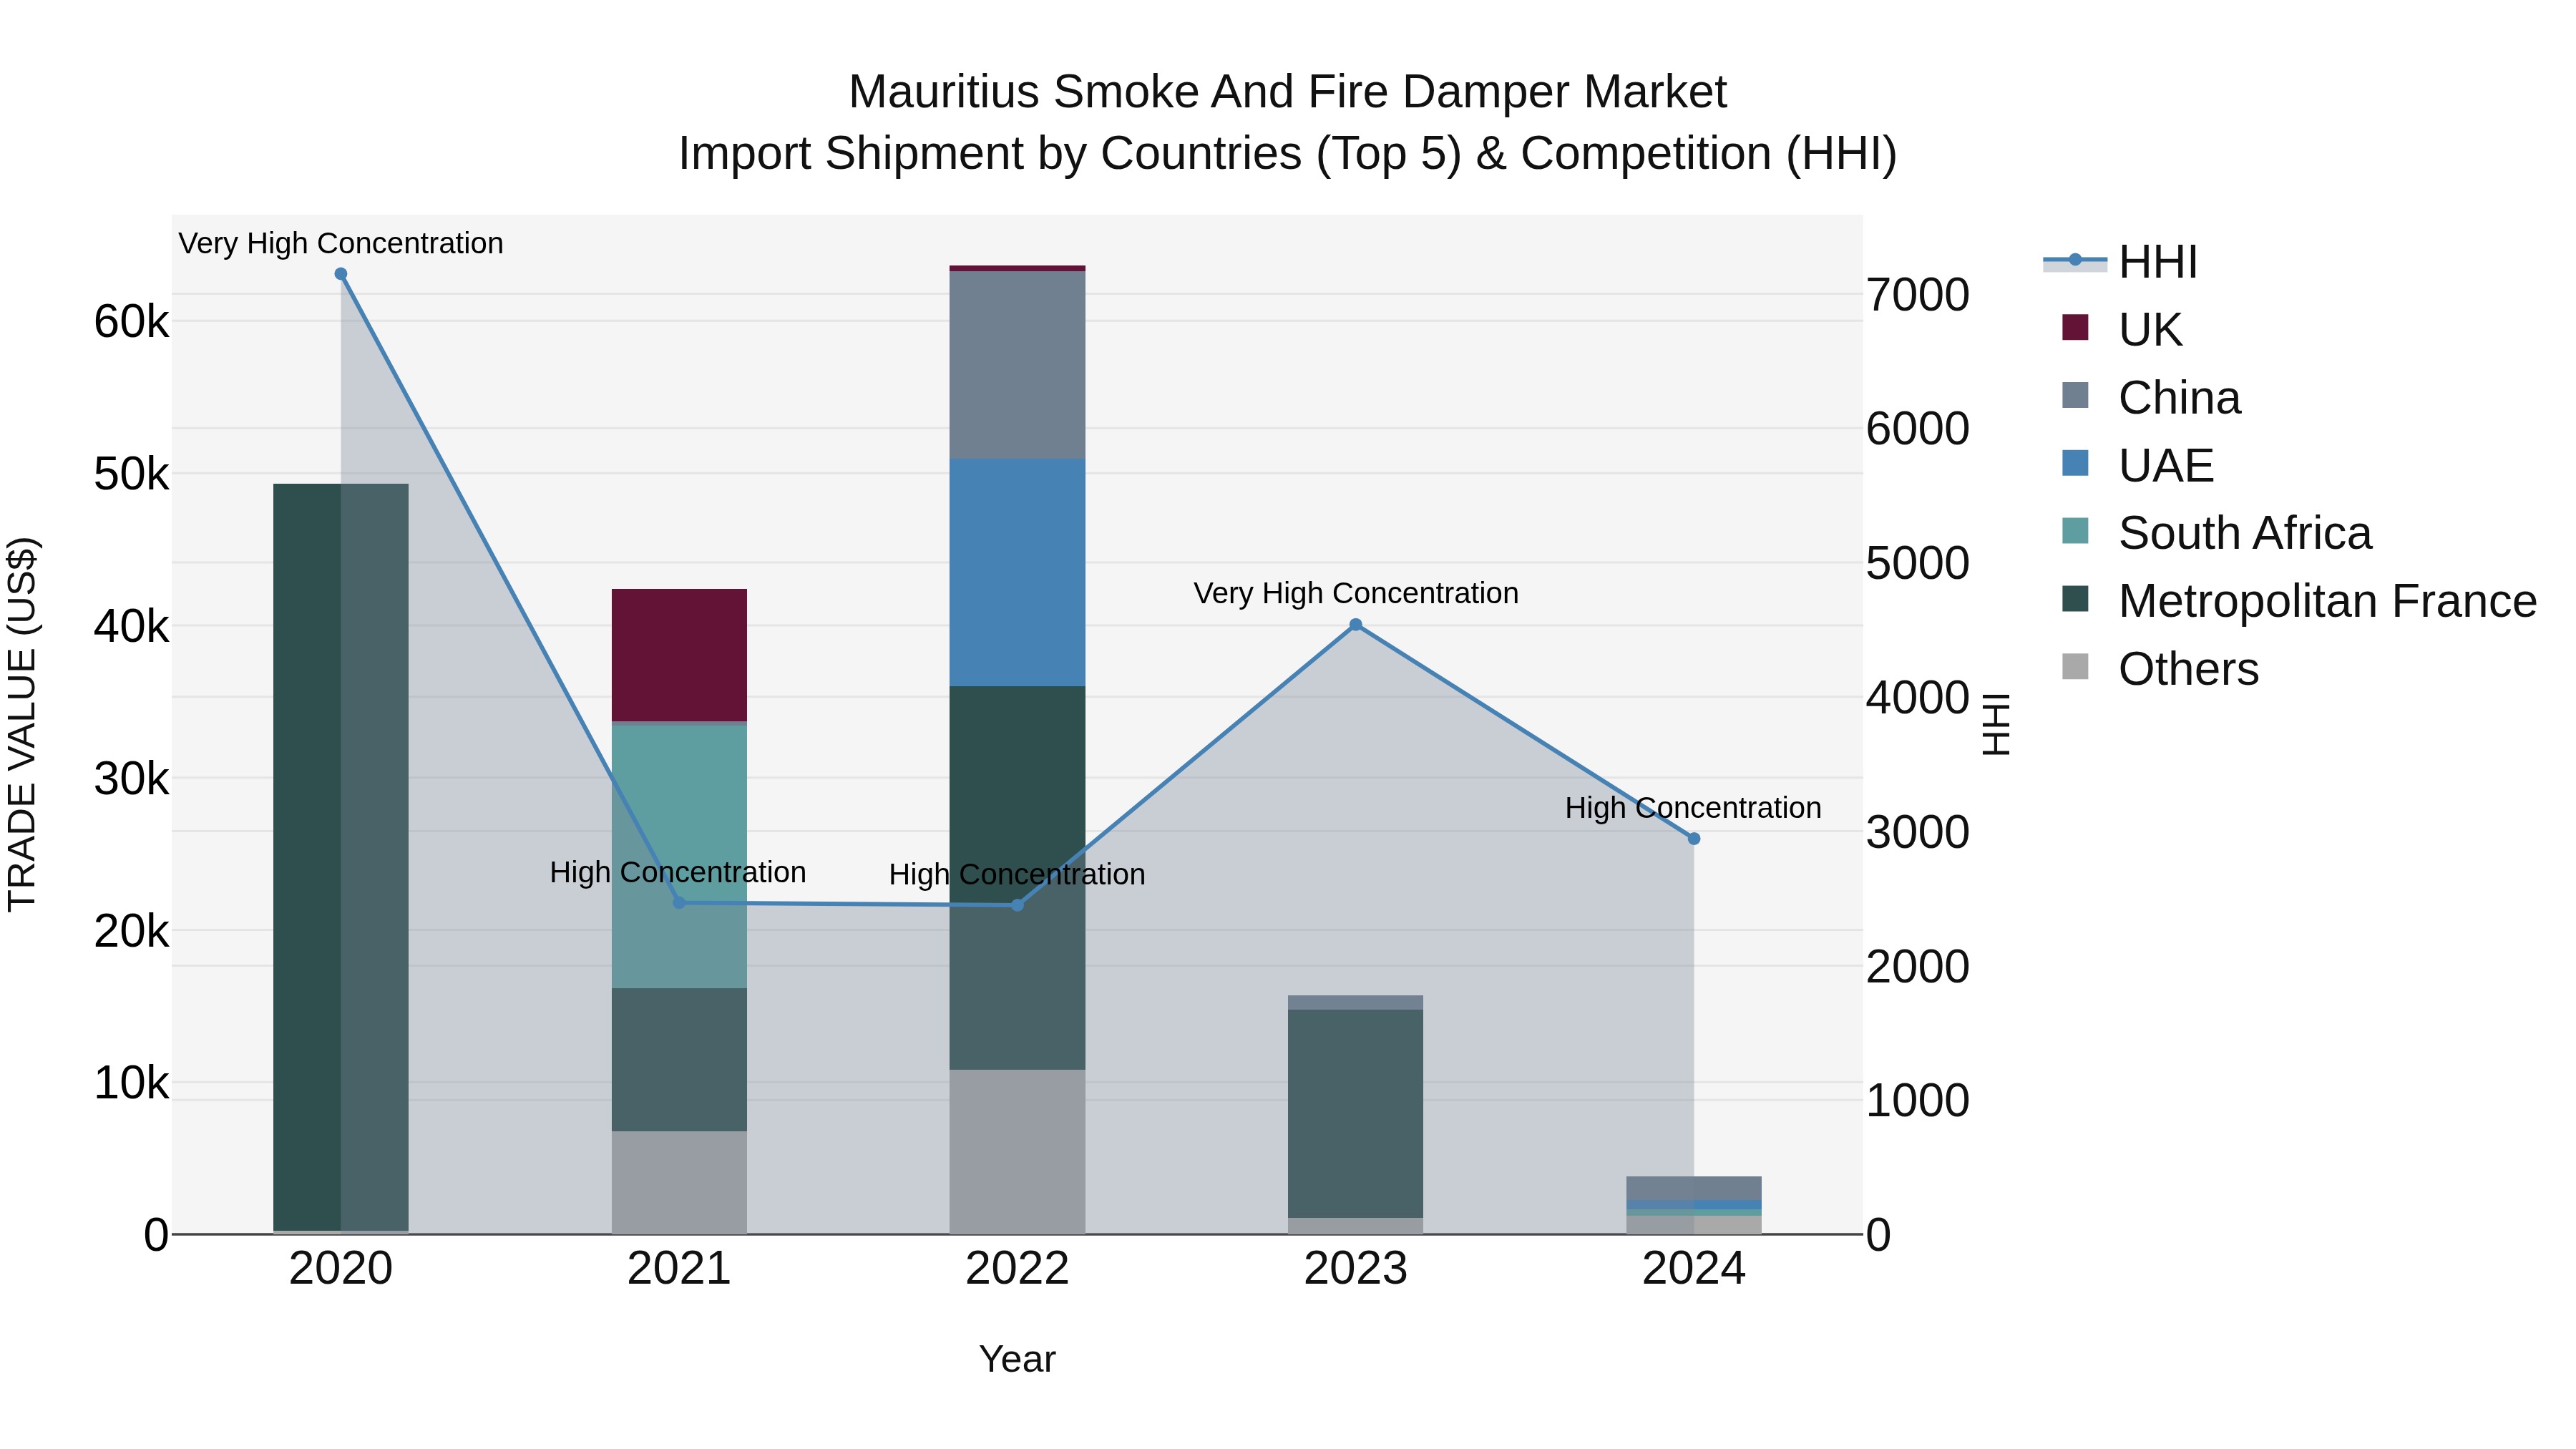Click the 2021 Others bar segment

[679, 1183]
